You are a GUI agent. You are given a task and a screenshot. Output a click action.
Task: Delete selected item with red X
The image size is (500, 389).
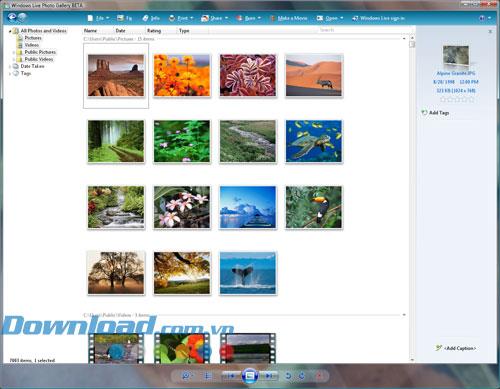click(x=319, y=376)
